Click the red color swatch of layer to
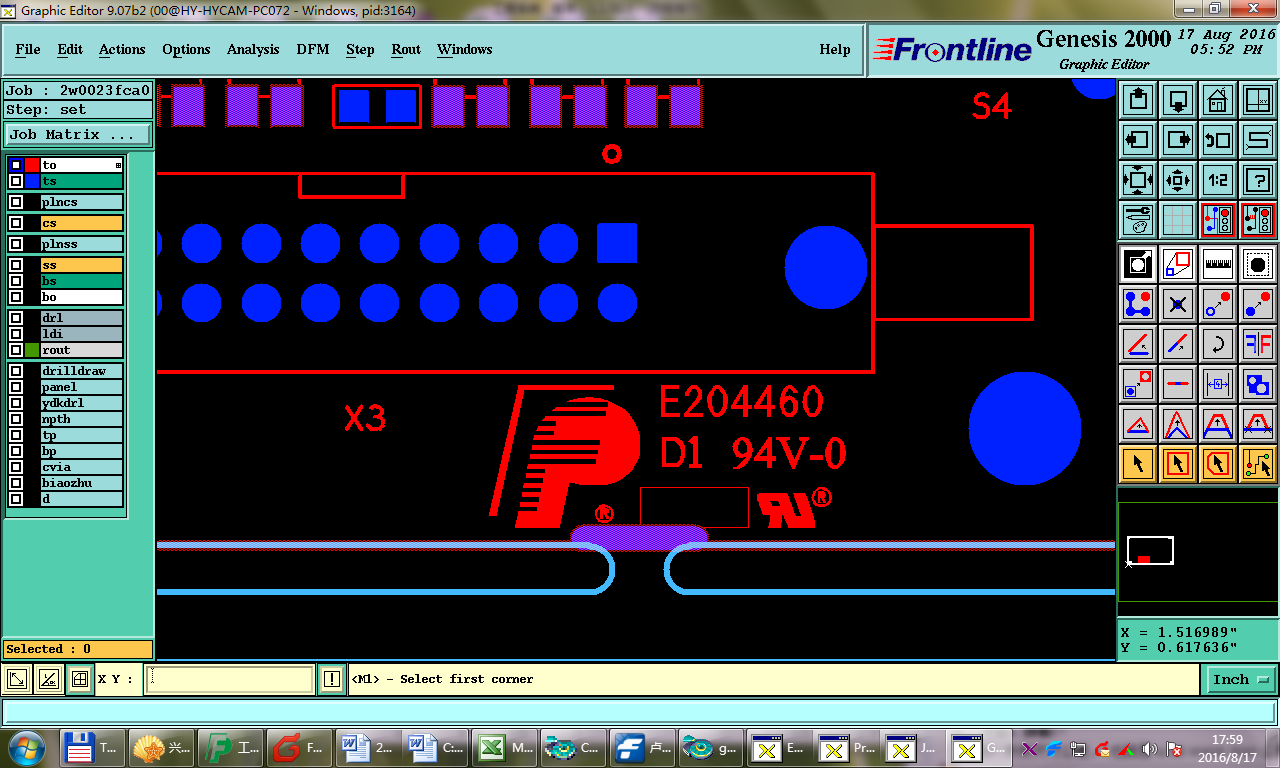The height and width of the screenshot is (768, 1280). (32, 165)
